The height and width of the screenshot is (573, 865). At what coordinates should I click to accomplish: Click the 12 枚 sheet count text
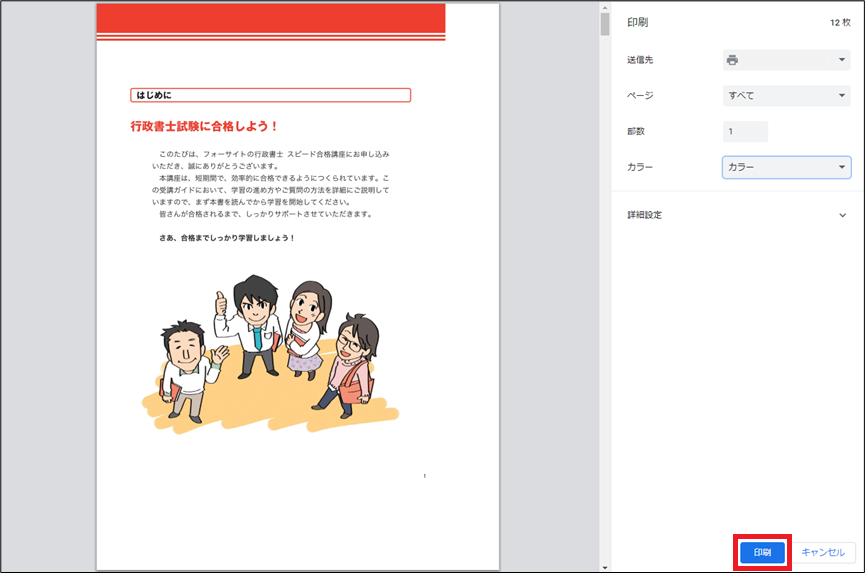coord(840,23)
